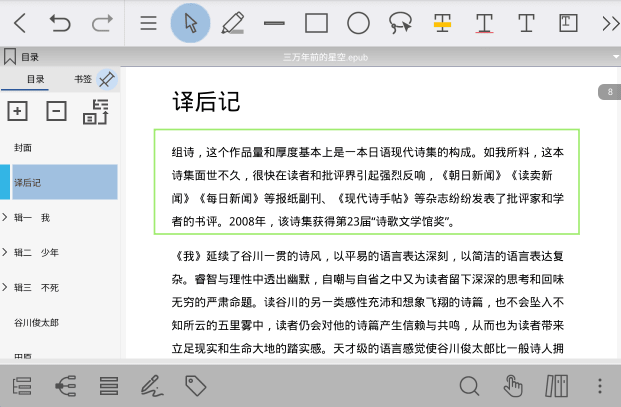Viewport: 621px width, 407px height.
Task: Expand the 辑二 少年 section
Action: [5, 252]
